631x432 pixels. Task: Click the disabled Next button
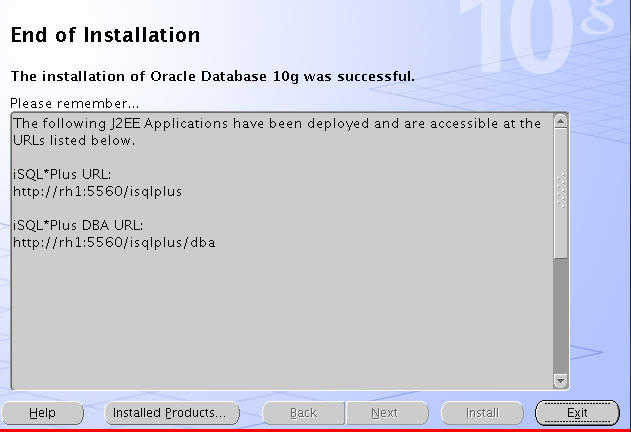tap(388, 413)
